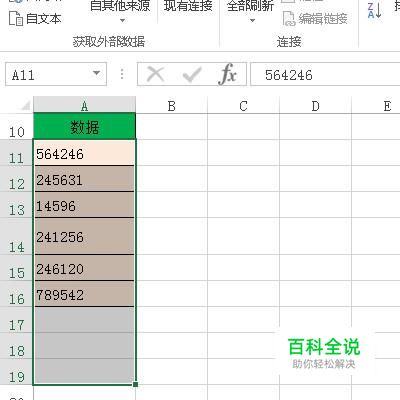The image size is (400, 400).
Task: Select column D header
Action: coord(315,106)
